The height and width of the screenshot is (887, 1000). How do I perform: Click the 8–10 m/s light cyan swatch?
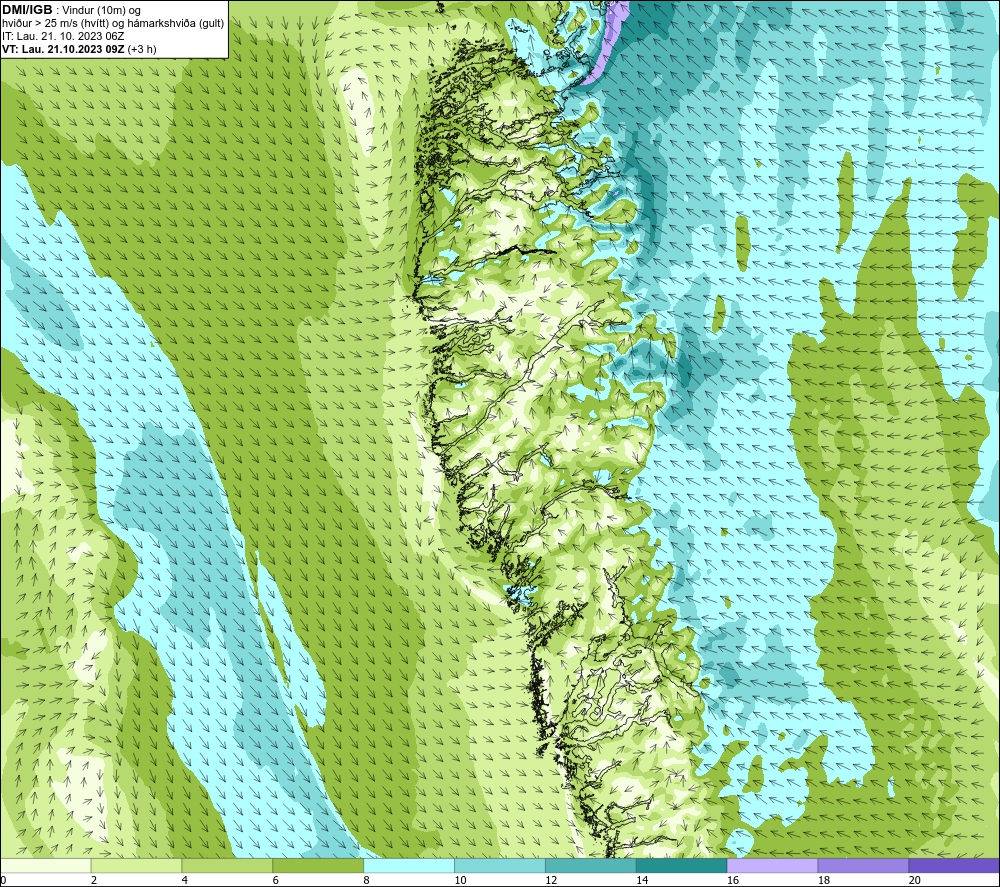[x=409, y=865]
